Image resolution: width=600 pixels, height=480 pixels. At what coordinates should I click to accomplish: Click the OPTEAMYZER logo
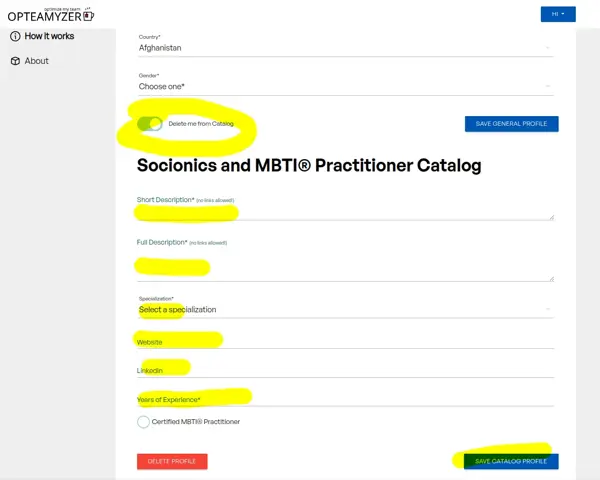[x=51, y=15]
